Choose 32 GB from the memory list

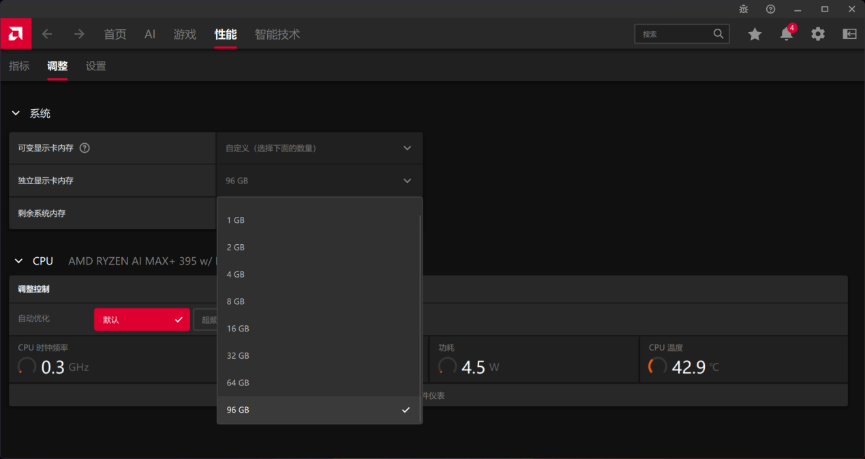pos(319,355)
